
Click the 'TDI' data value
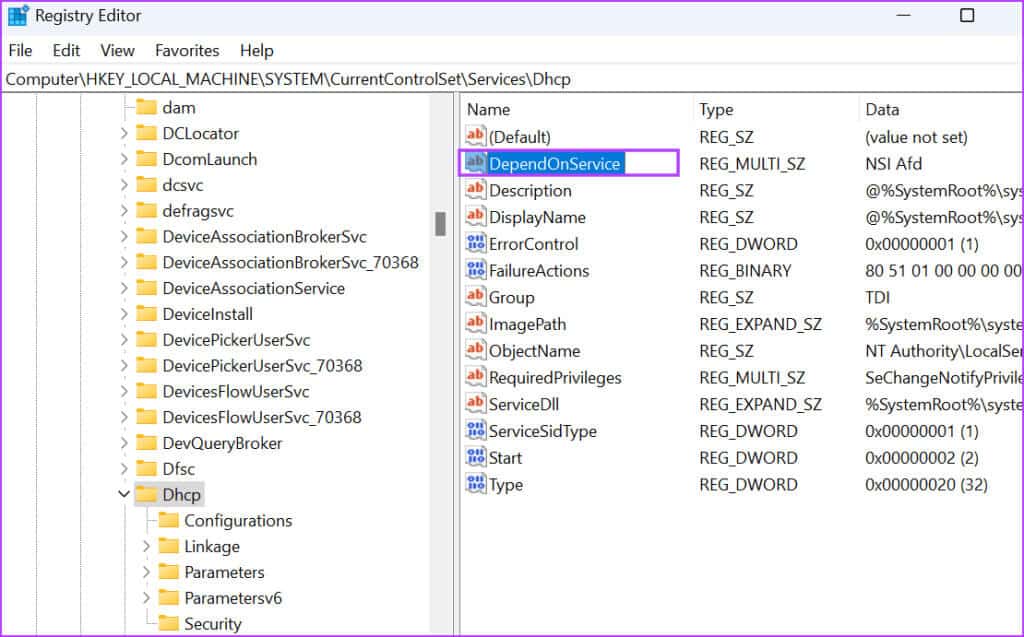878,297
